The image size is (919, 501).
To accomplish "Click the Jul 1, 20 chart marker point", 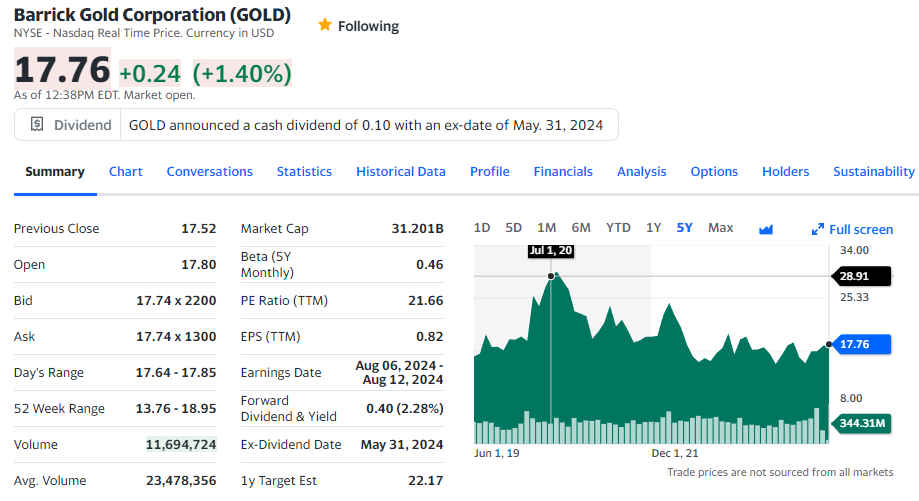I will click(551, 275).
